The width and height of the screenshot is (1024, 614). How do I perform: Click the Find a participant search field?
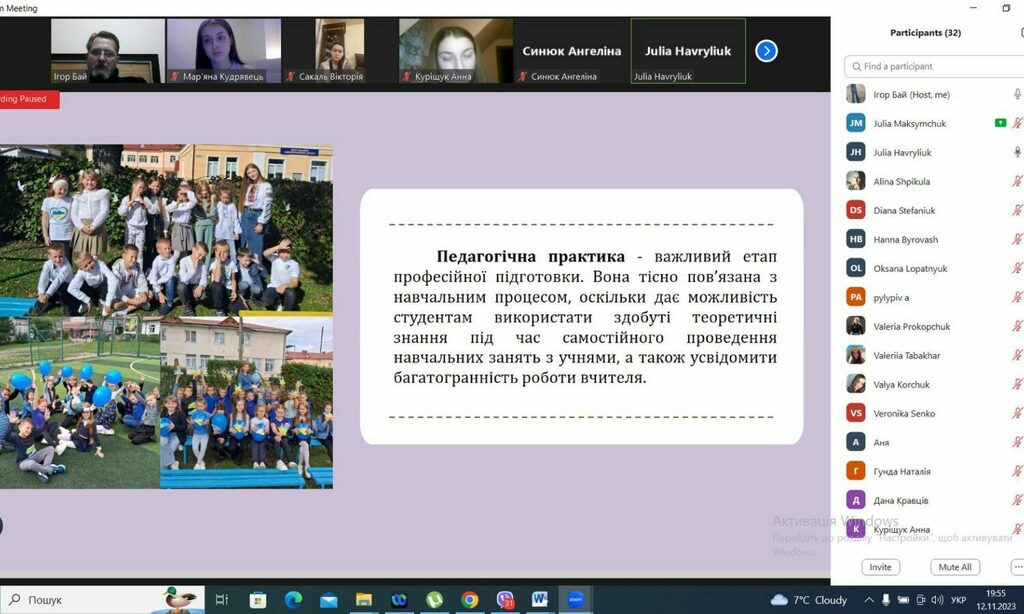(x=935, y=66)
